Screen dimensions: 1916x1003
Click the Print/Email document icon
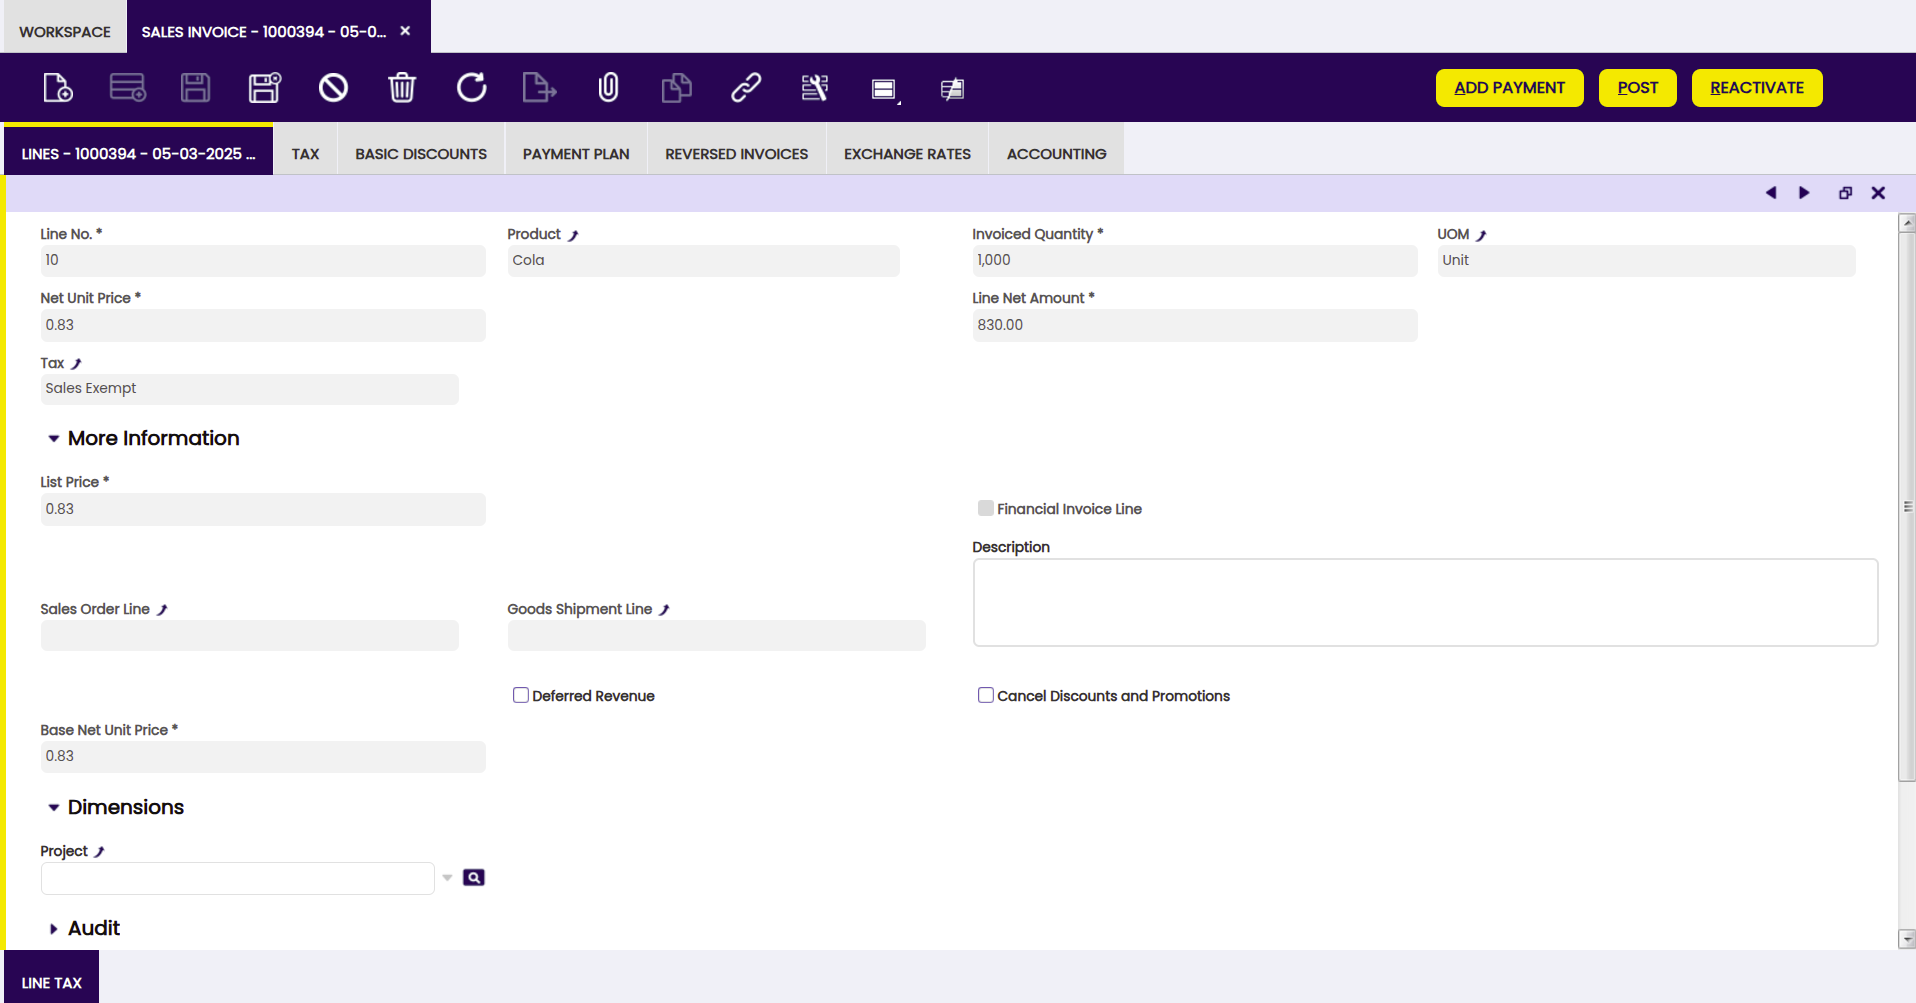952,89
